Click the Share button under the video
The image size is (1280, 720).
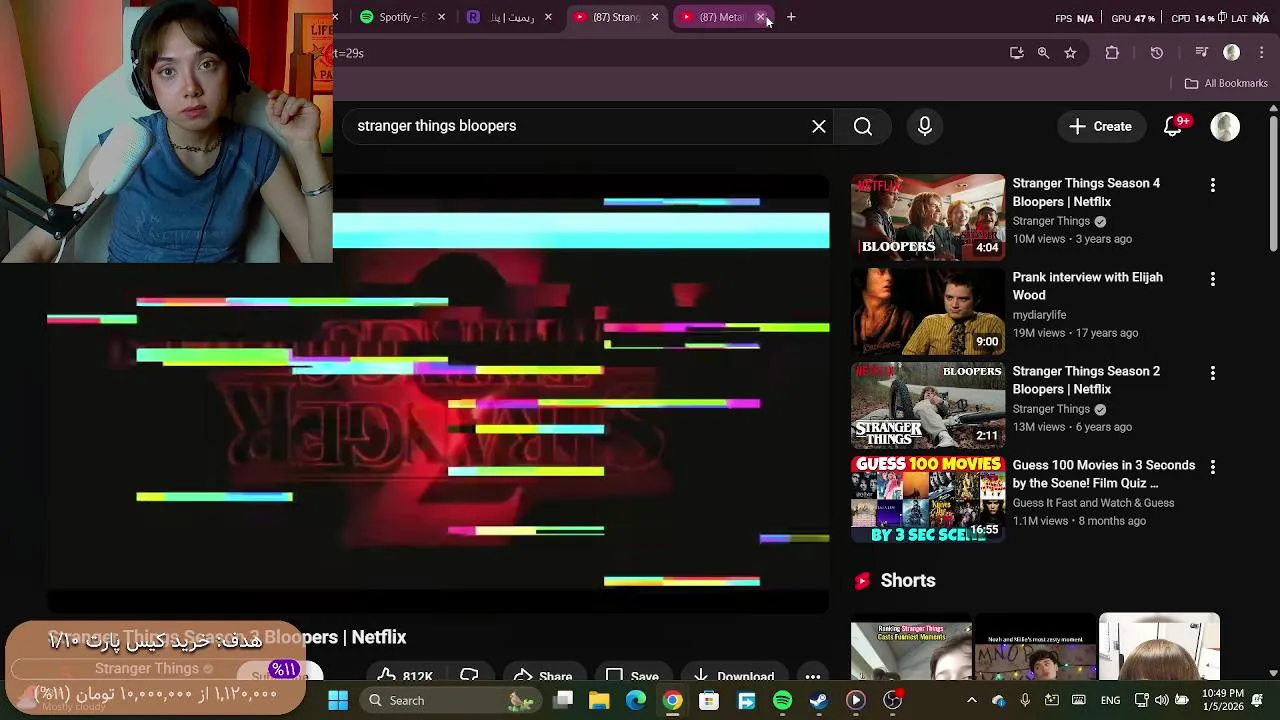pyautogui.click(x=543, y=677)
